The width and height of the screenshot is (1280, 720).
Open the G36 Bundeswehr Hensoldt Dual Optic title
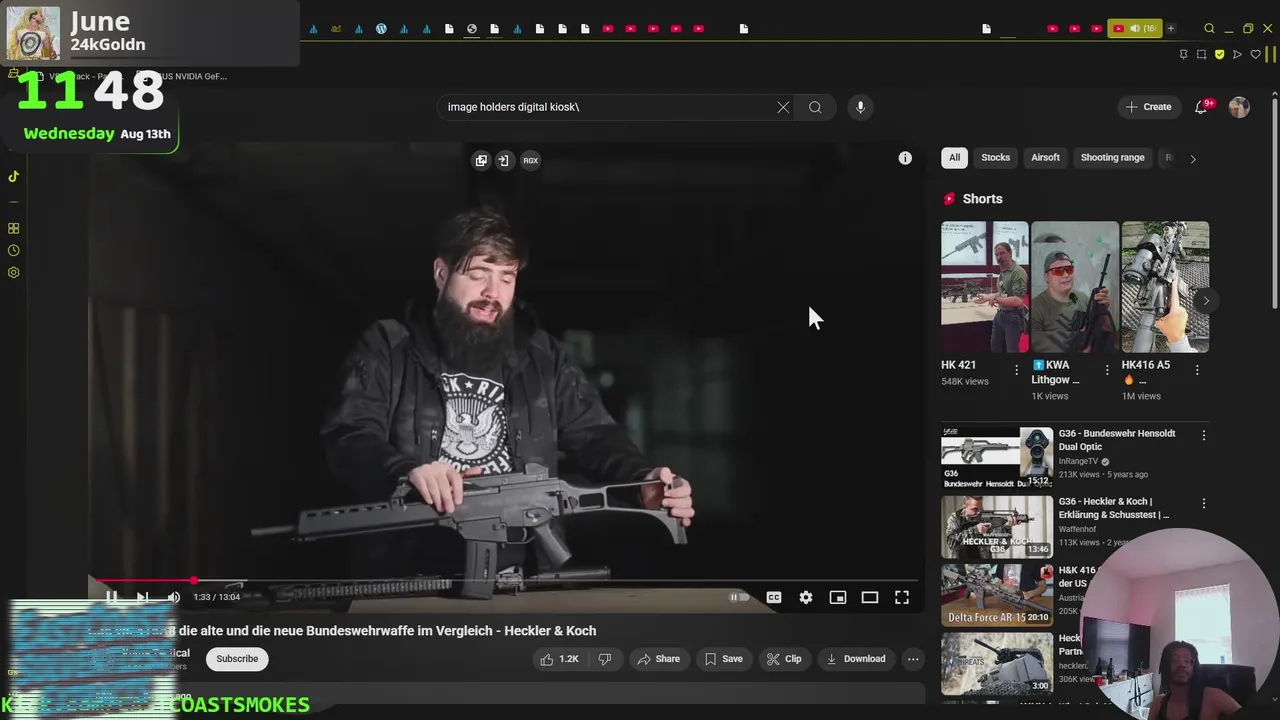pyautogui.click(x=1117, y=440)
